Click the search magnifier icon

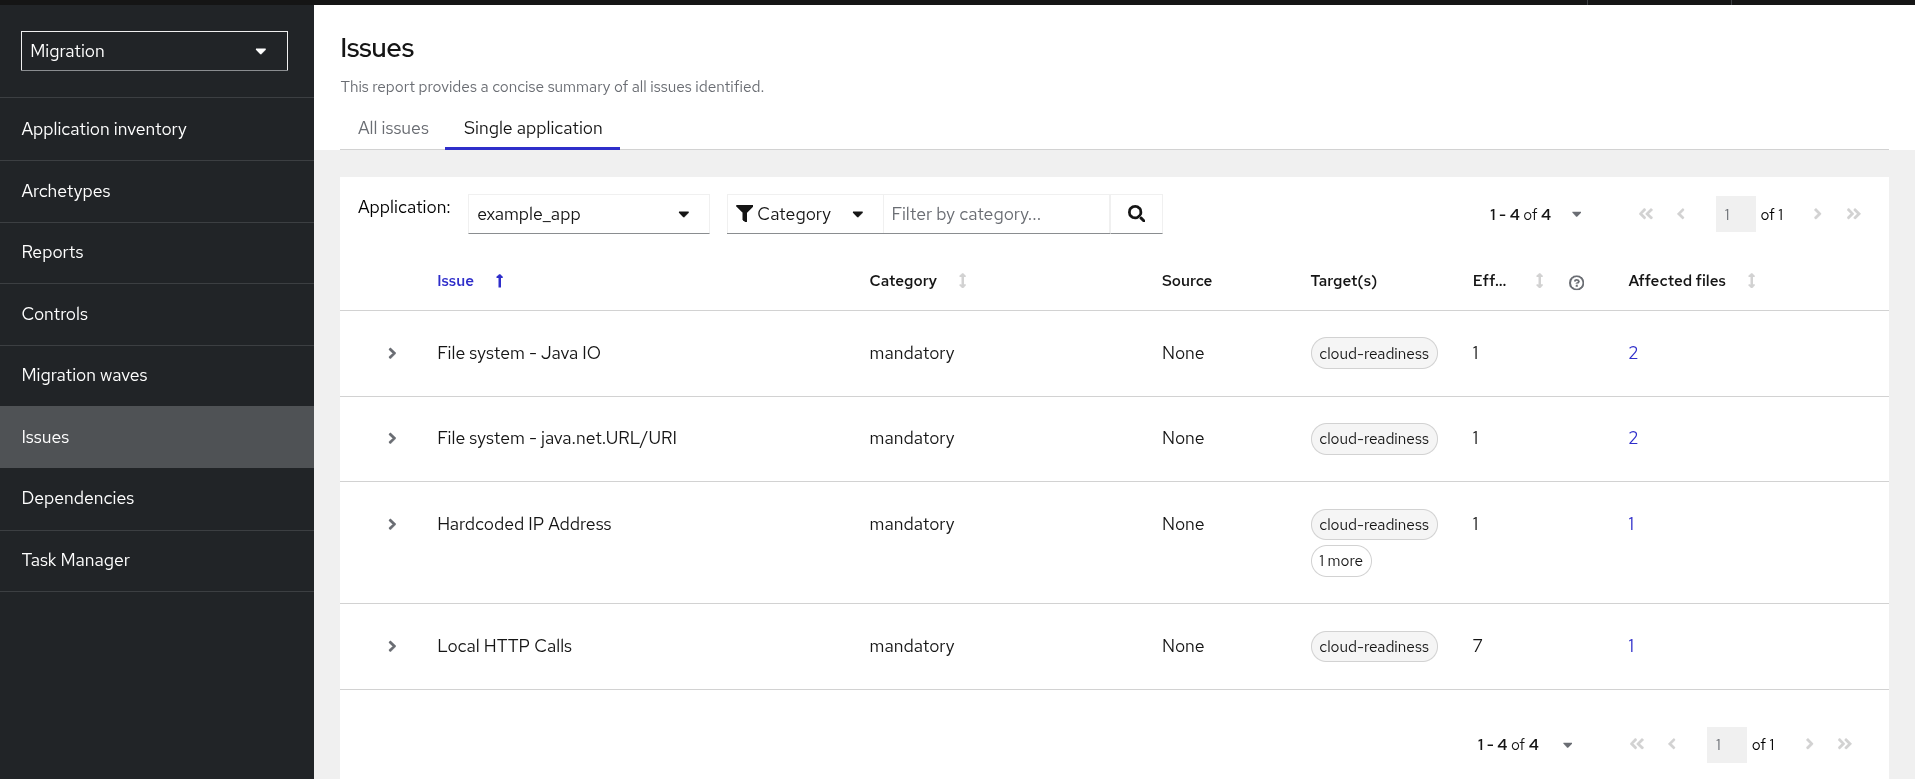(x=1136, y=214)
